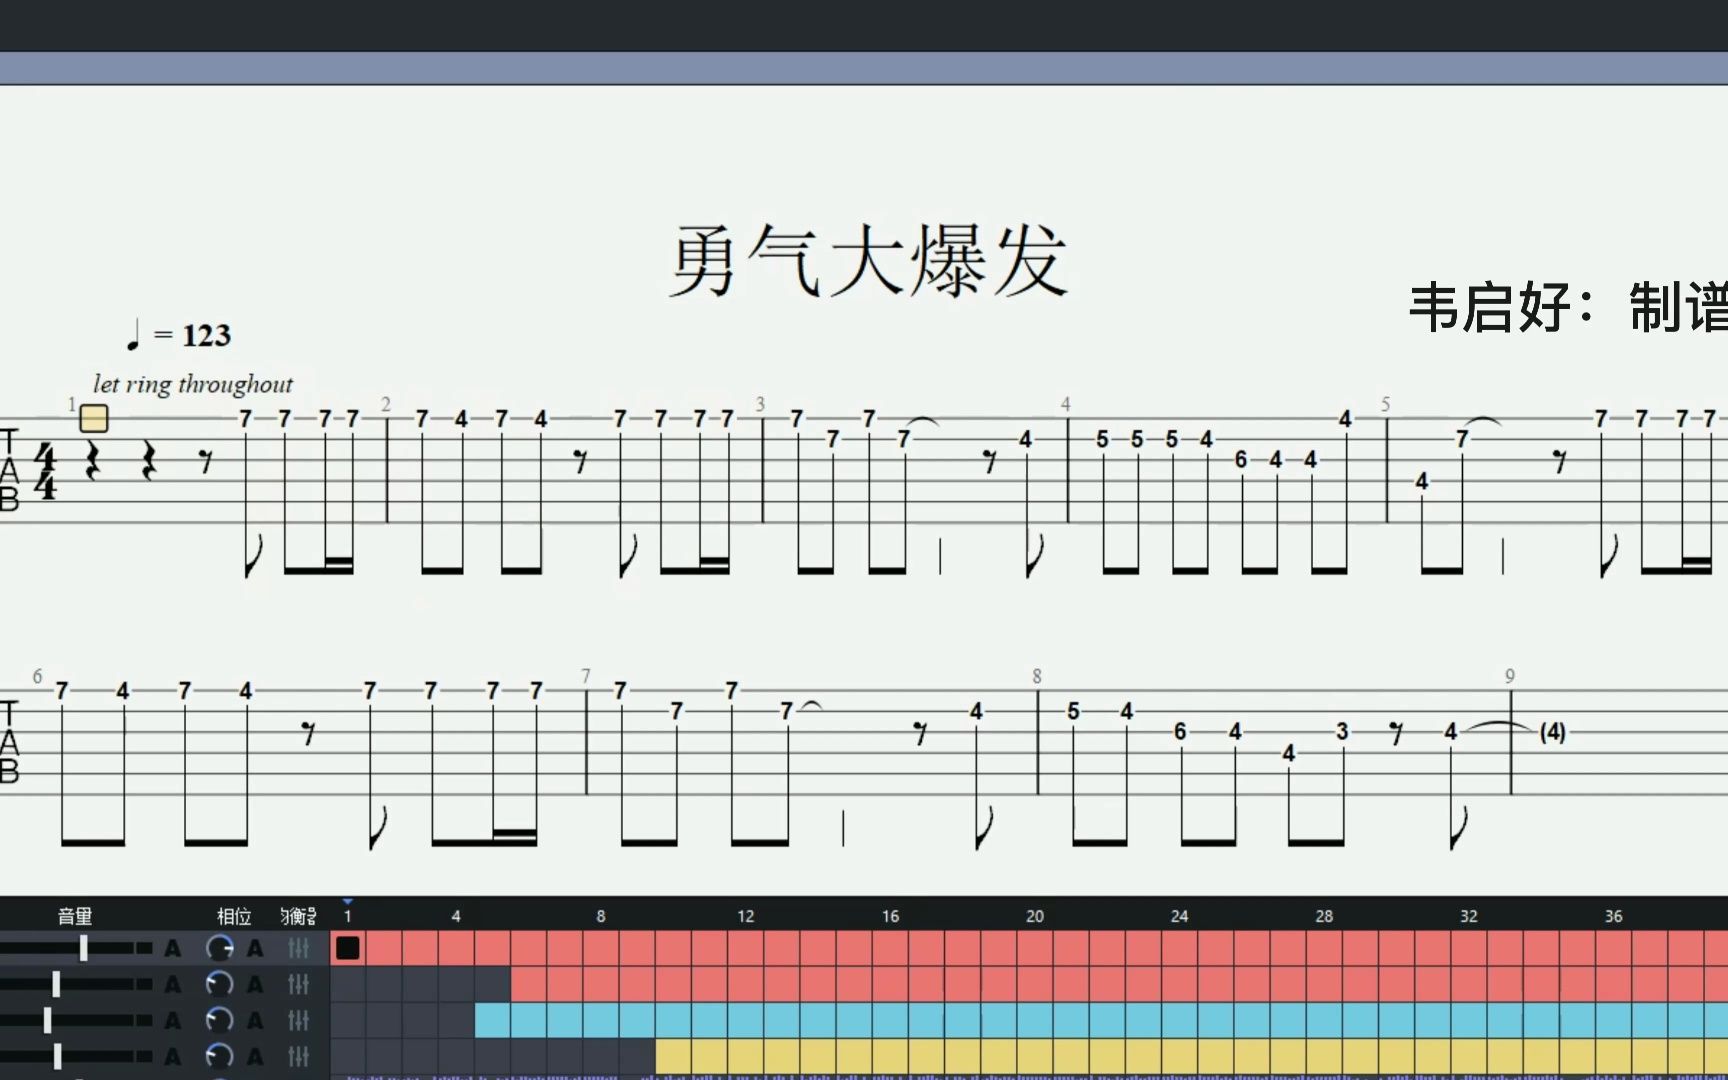The height and width of the screenshot is (1080, 1728).
Task: Jump to bar 16 on the timeline ruler
Action: click(890, 916)
